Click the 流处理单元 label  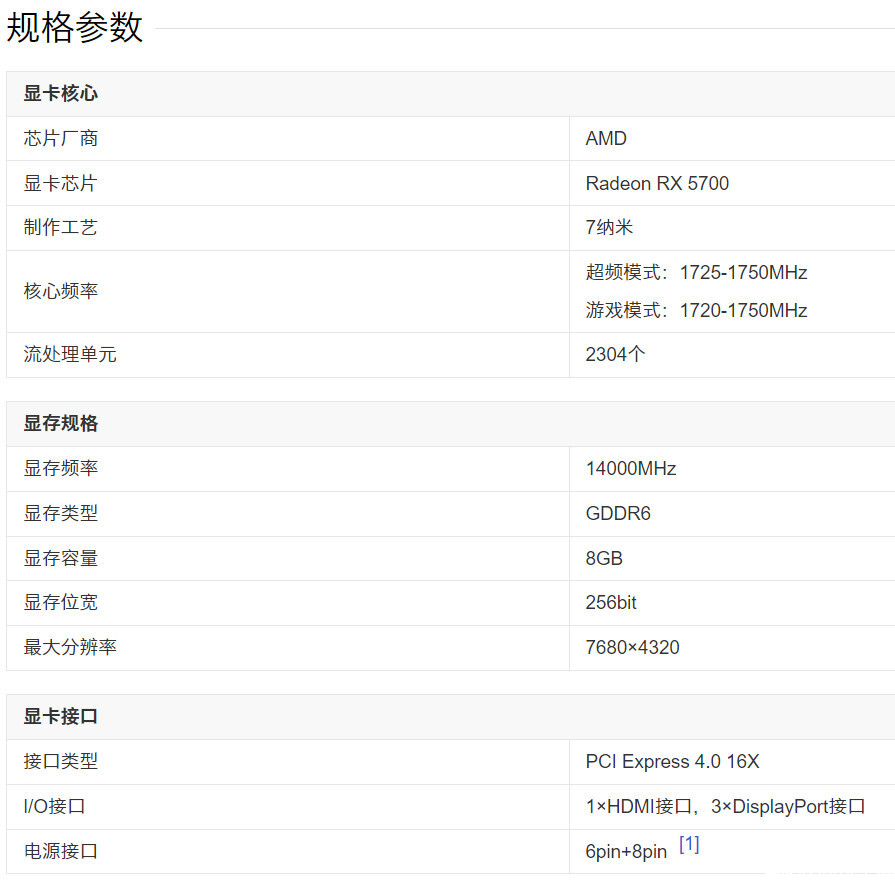[70, 354]
